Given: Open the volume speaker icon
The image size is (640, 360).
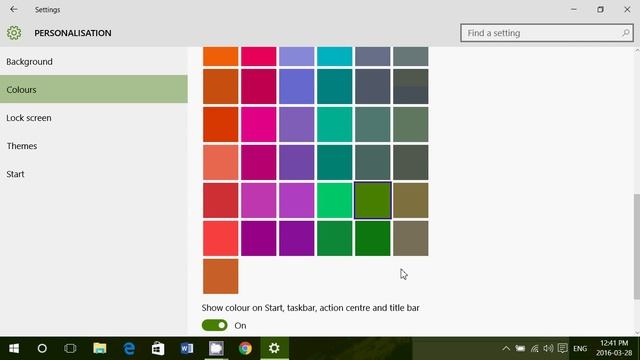Looking at the screenshot, I should [548, 348].
